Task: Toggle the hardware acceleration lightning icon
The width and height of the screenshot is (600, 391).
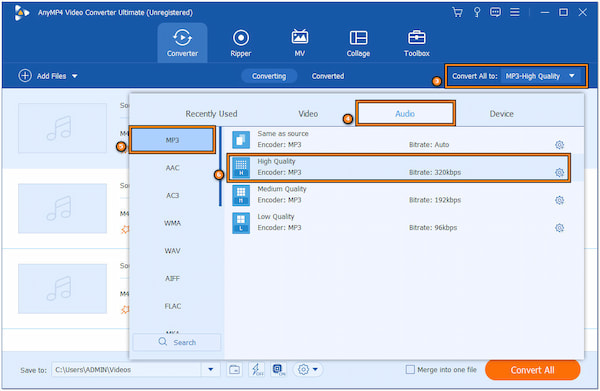Action: point(257,370)
